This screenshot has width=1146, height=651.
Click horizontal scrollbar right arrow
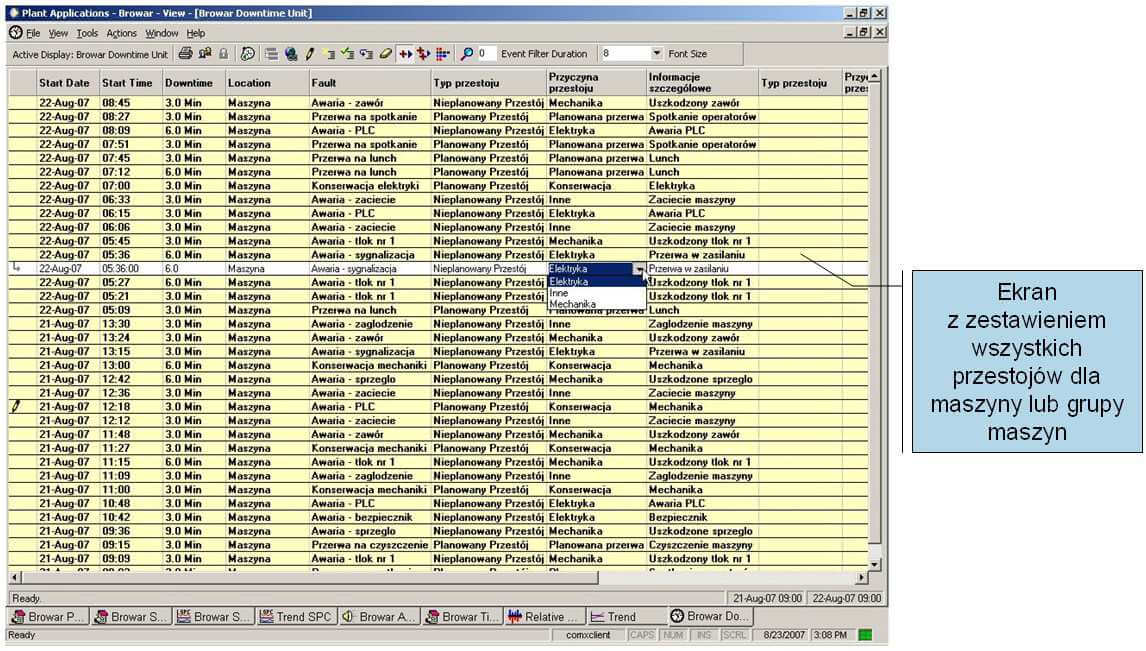pos(861,577)
